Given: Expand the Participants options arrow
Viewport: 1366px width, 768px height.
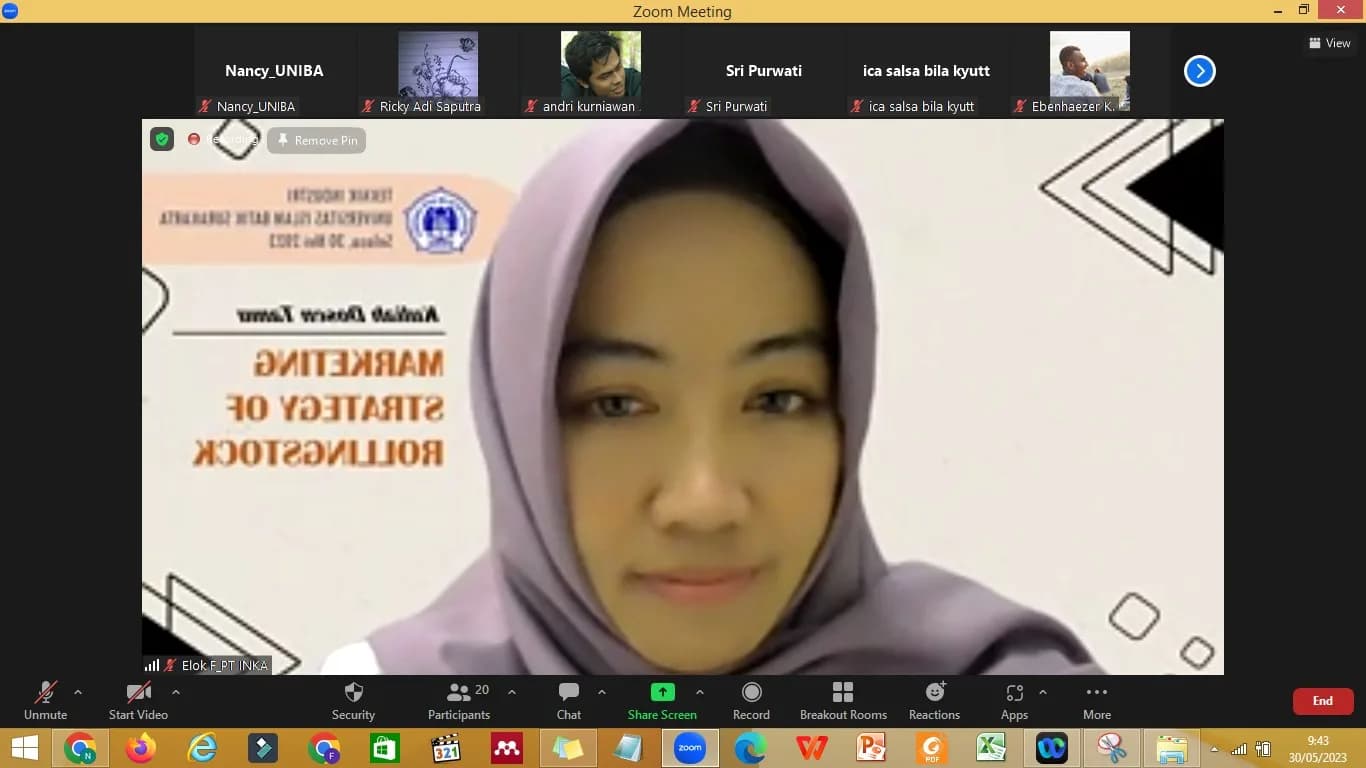Looking at the screenshot, I should (512, 692).
